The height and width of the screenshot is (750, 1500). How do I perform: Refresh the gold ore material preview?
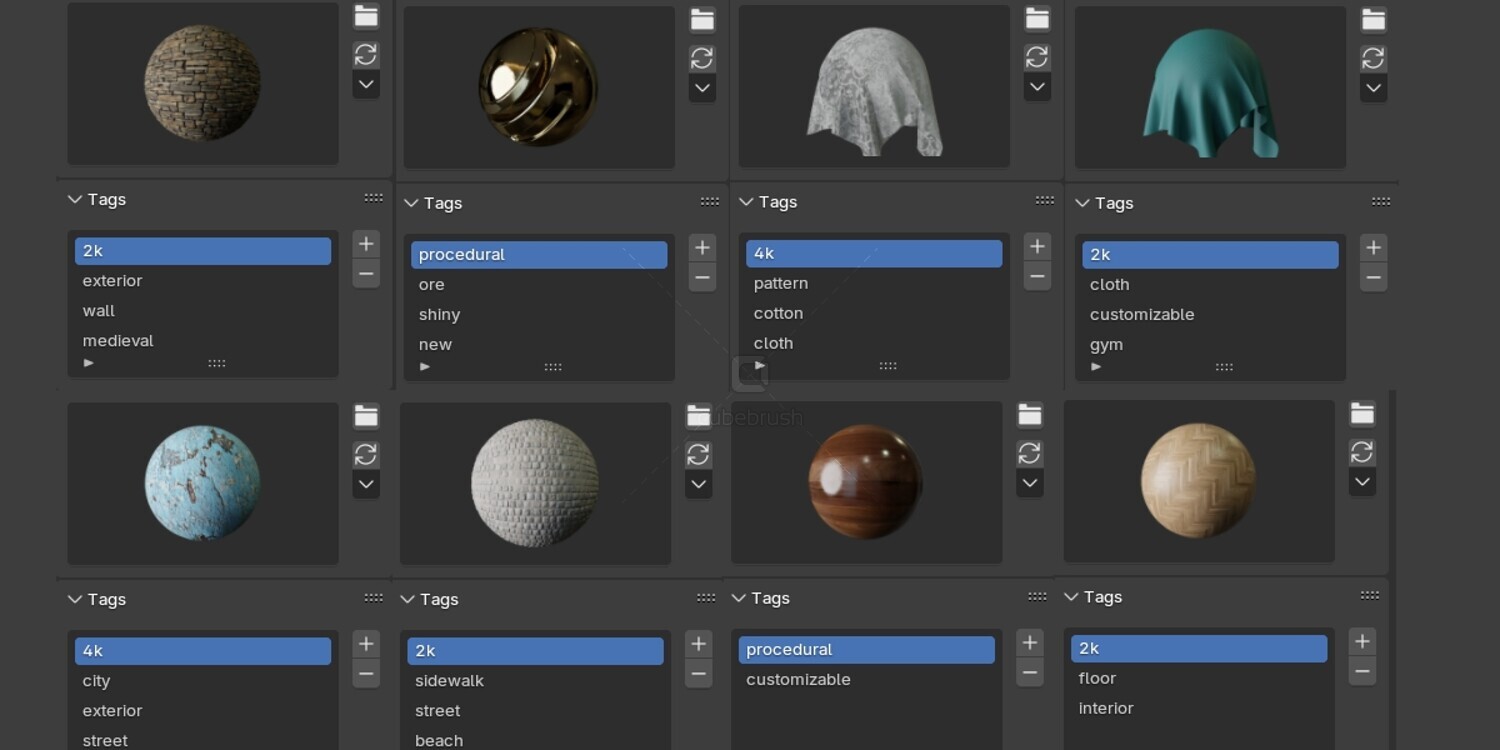point(702,59)
